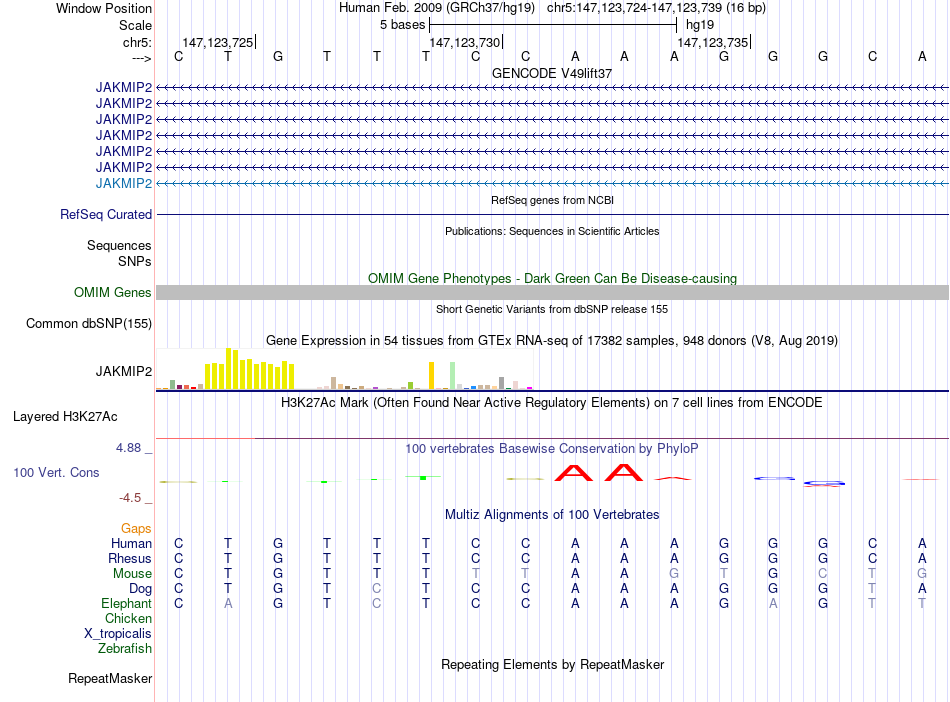Click the '5 bases' scale bar text
Viewport: 950px width, 702px height.
click(402, 25)
